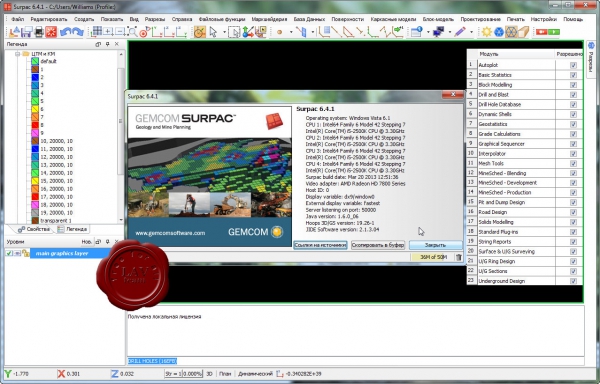
Task: Open dropdown beside blue plane tool
Action: 313,32
